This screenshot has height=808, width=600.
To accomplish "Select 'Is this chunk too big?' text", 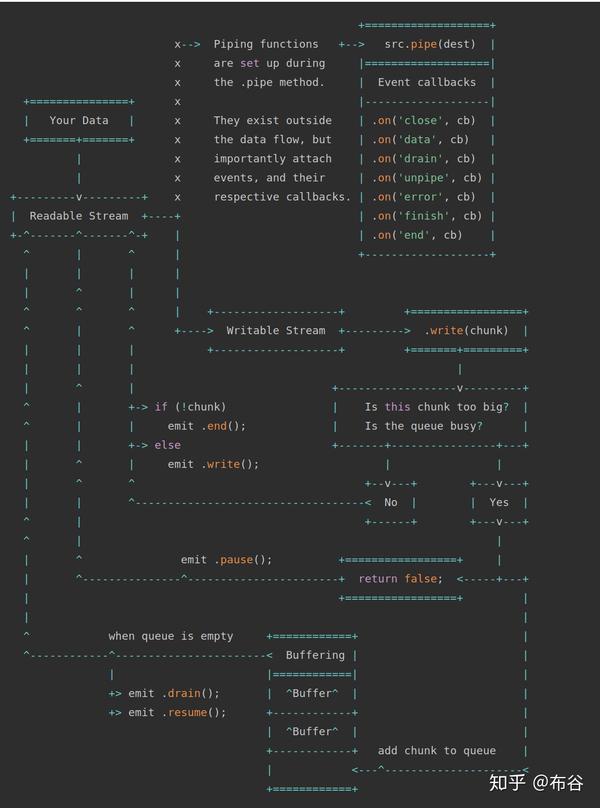I will 437,407.
